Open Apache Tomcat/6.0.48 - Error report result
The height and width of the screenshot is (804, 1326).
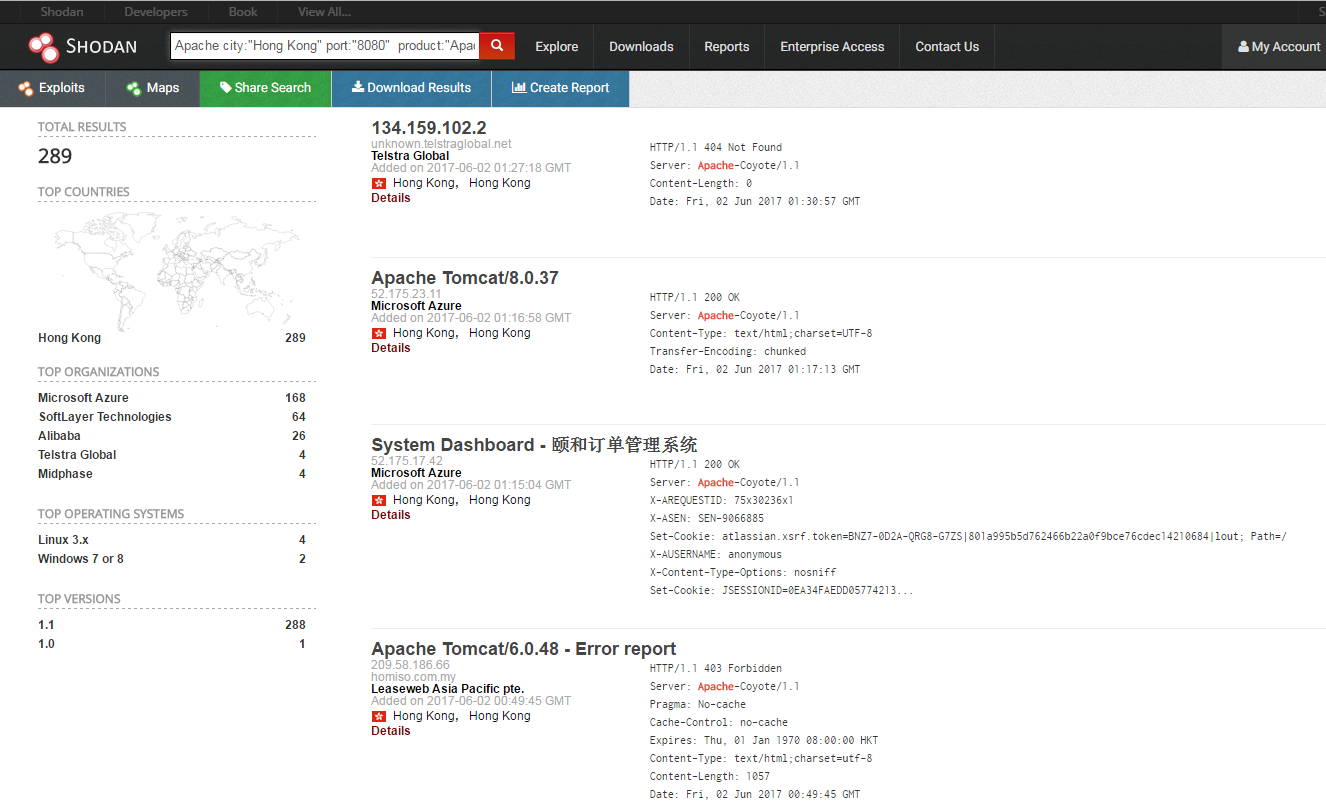524,649
